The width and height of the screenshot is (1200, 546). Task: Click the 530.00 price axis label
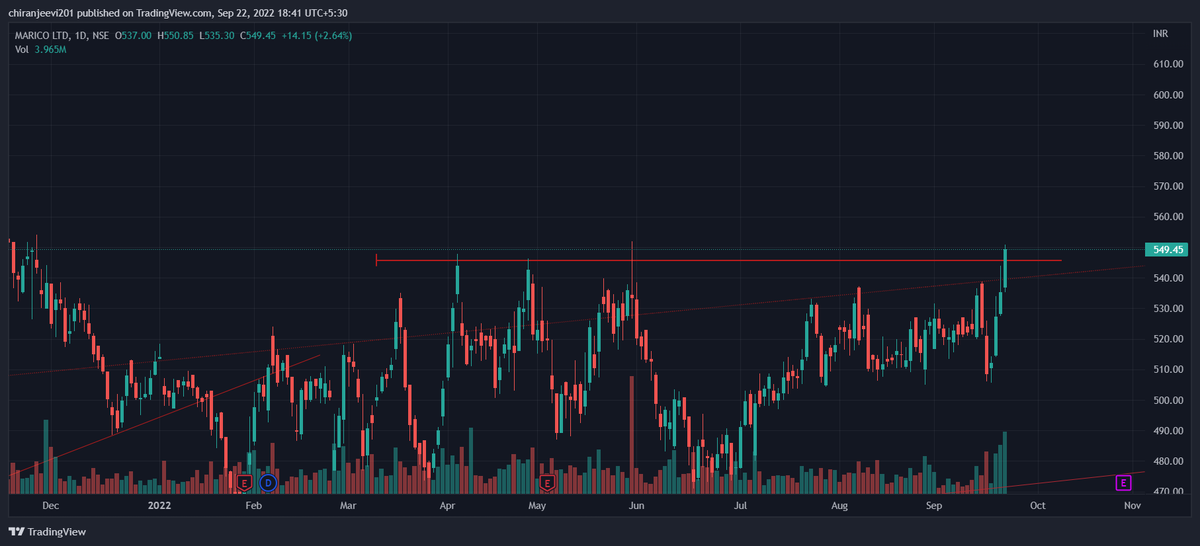[x=1168, y=308]
